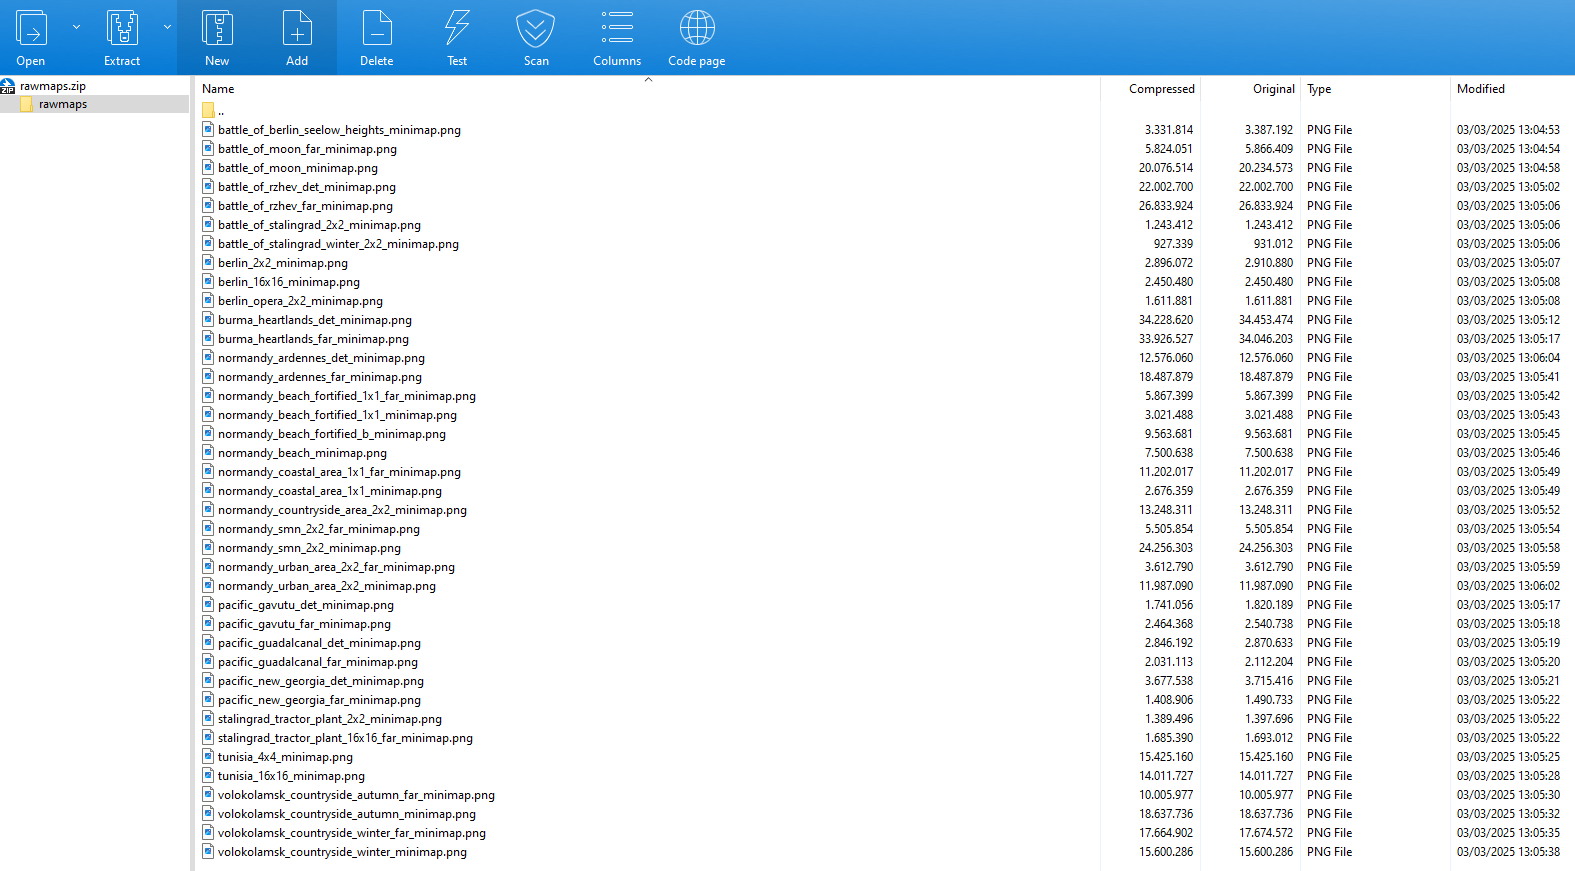Click the file icon of berlin_2x2_minimap.png
This screenshot has height=871, width=1575.
[208, 262]
